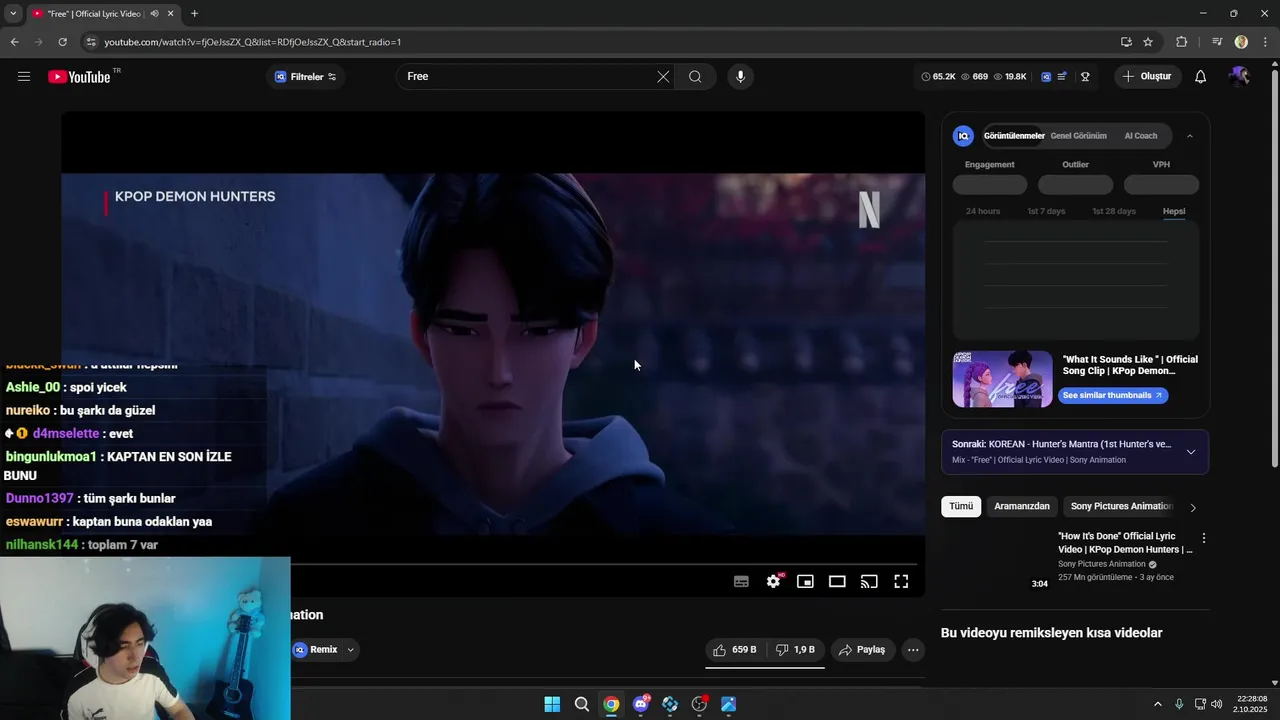The height and width of the screenshot is (720, 1280).
Task: Select the Genel Görünüm view
Action: (1078, 136)
